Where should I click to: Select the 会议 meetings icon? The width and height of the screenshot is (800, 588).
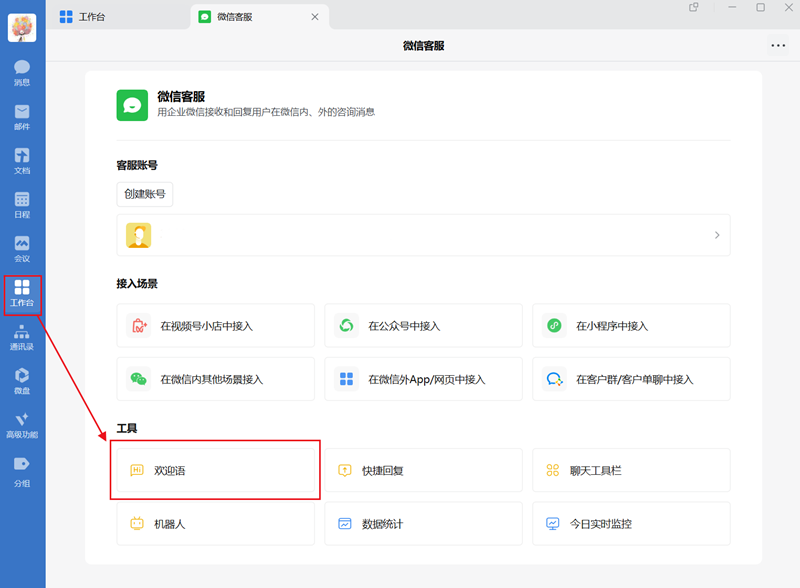pyautogui.click(x=22, y=247)
